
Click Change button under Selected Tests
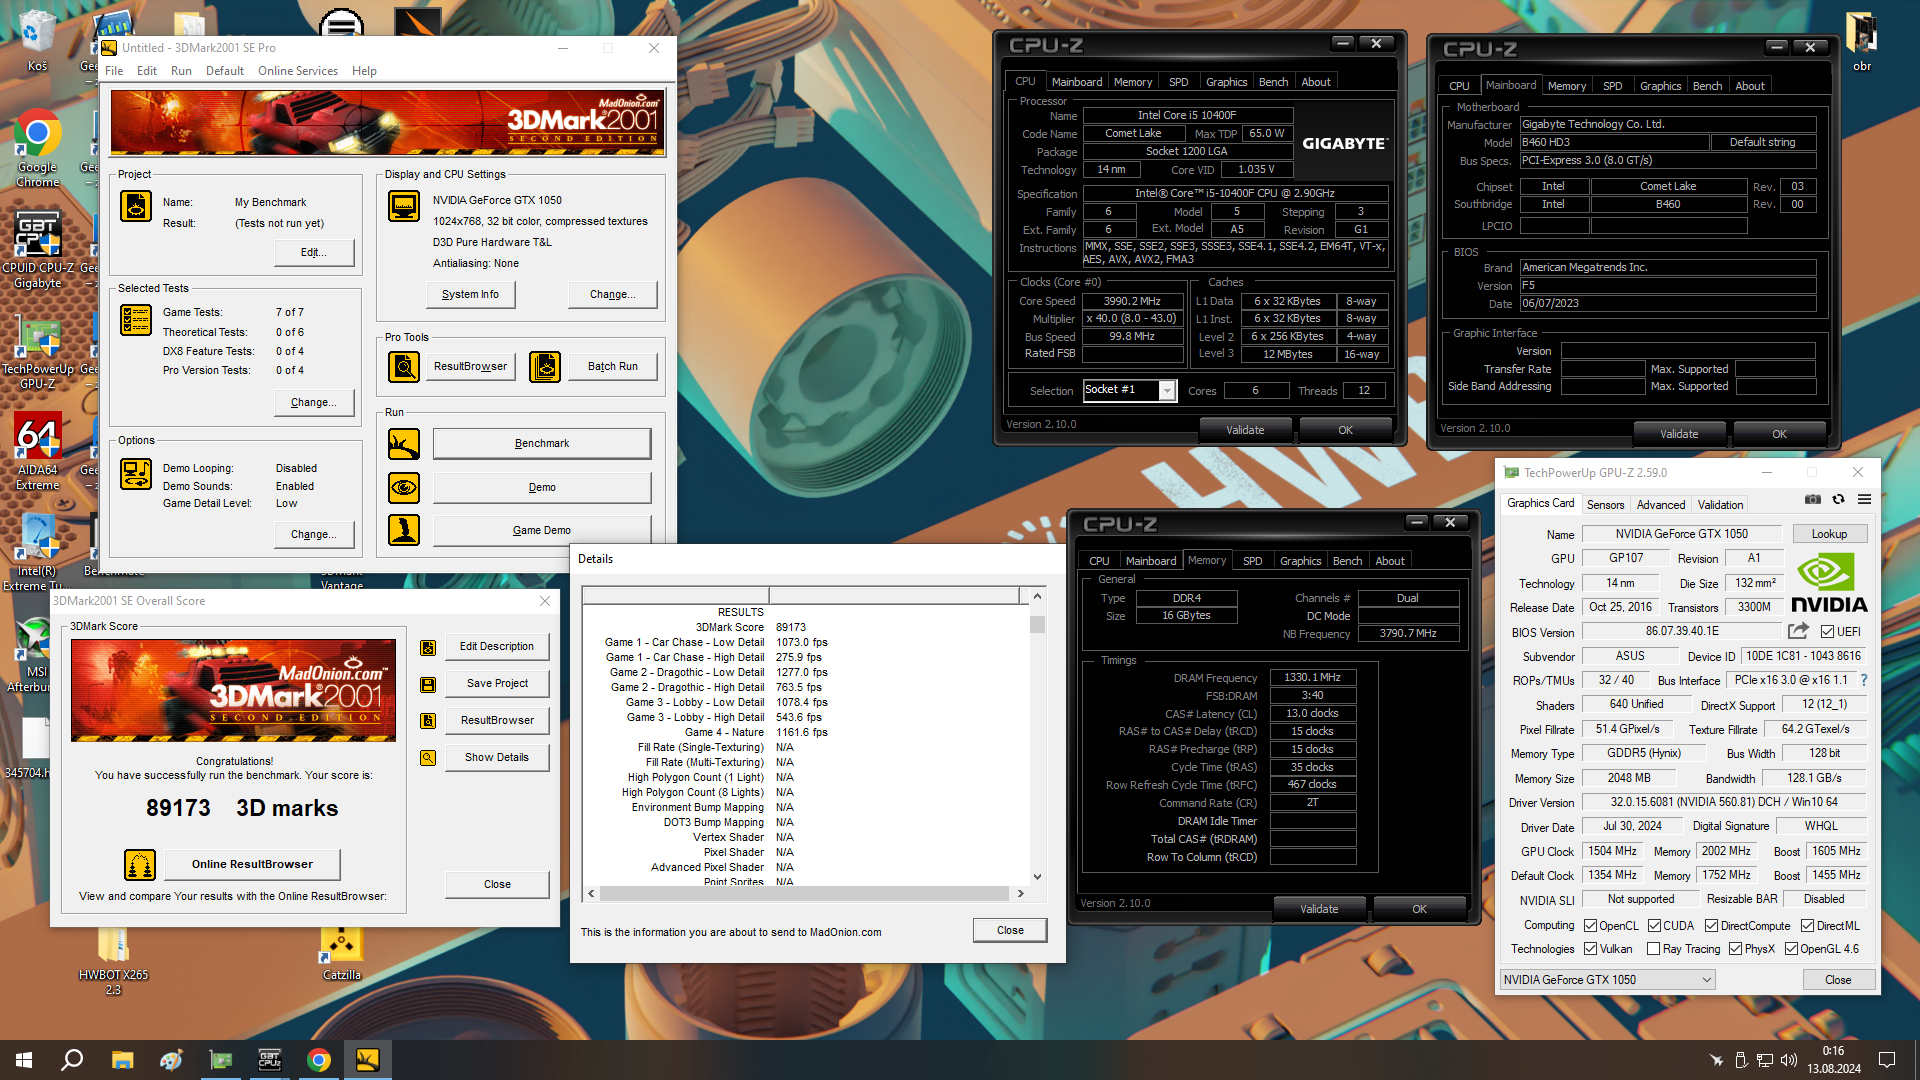coord(314,403)
